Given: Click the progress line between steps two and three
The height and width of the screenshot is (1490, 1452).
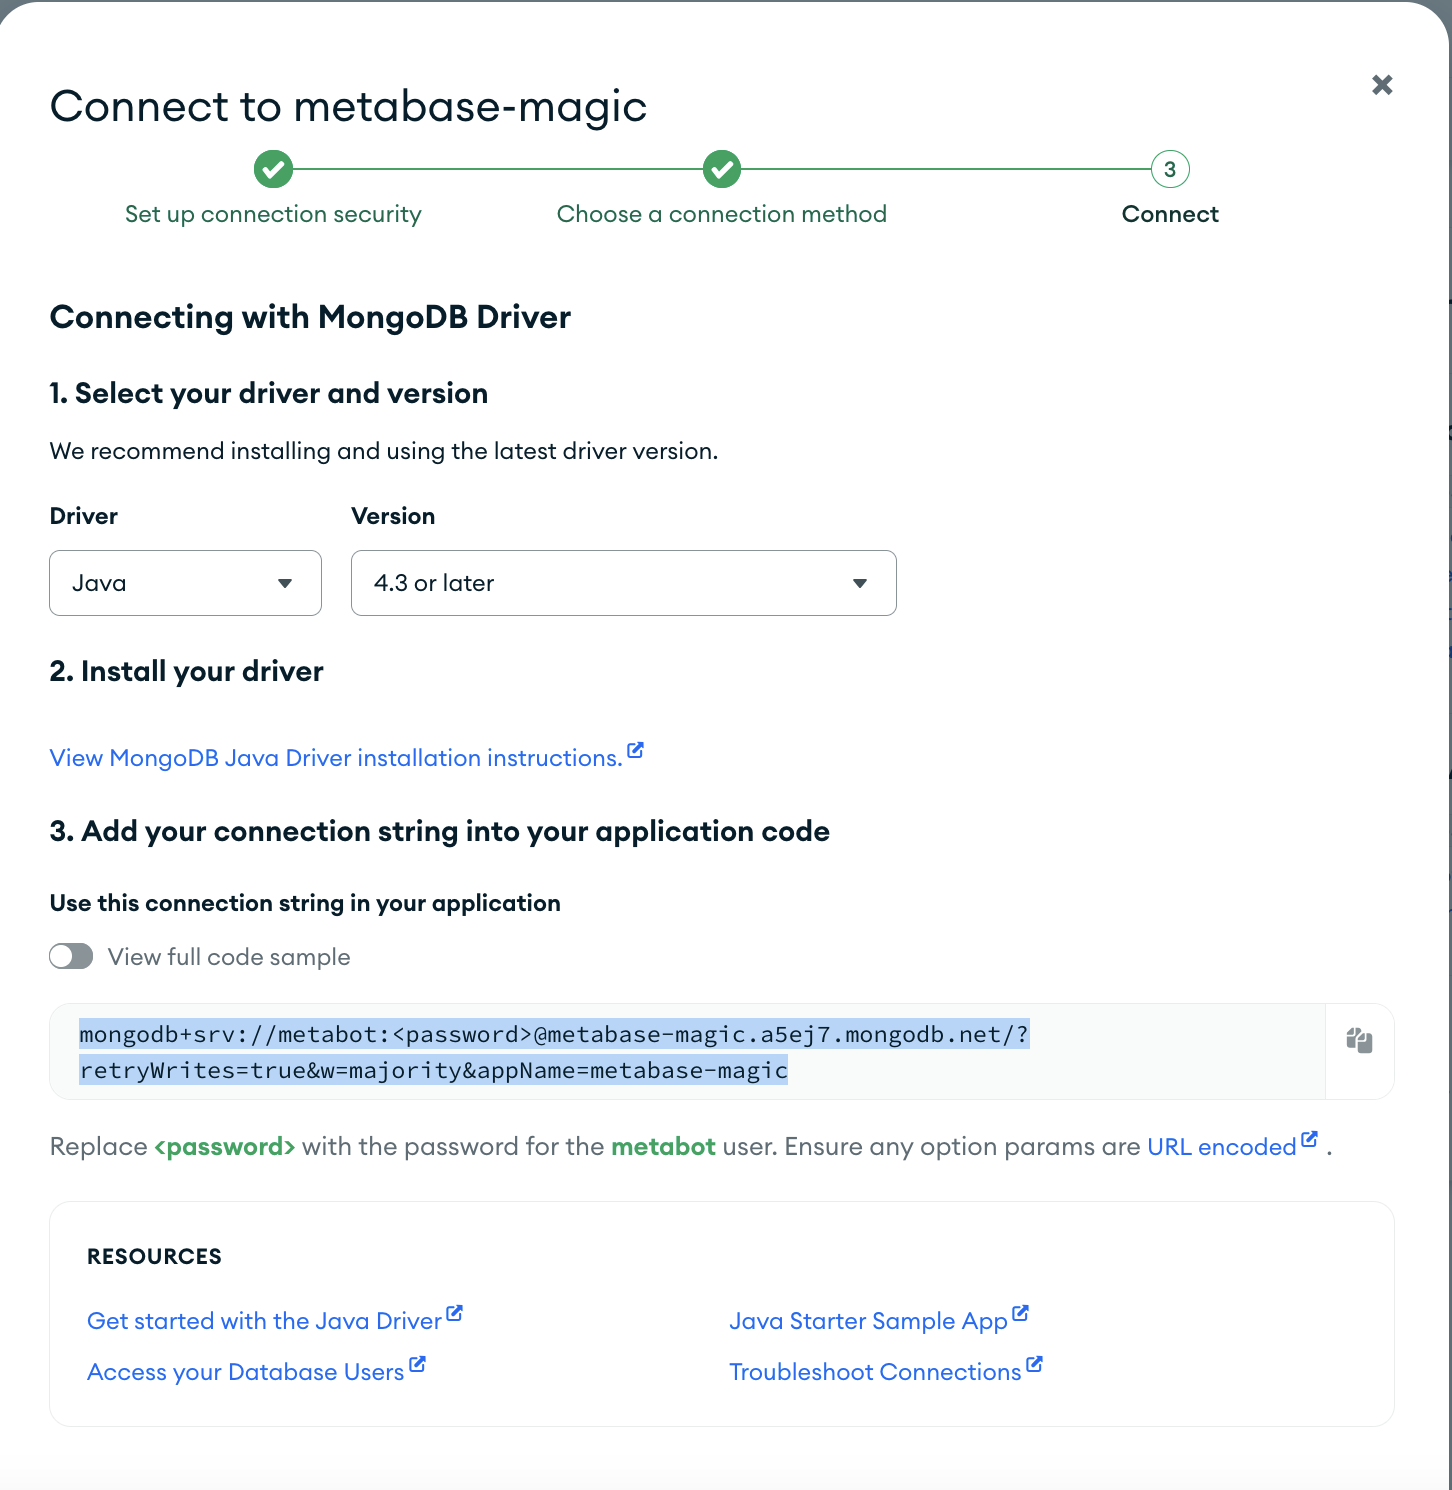Looking at the screenshot, I should click(x=945, y=169).
